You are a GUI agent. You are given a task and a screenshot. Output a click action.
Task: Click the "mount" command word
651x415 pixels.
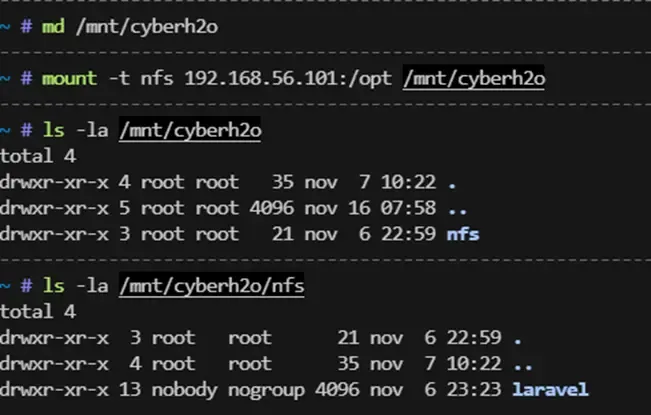67,78
